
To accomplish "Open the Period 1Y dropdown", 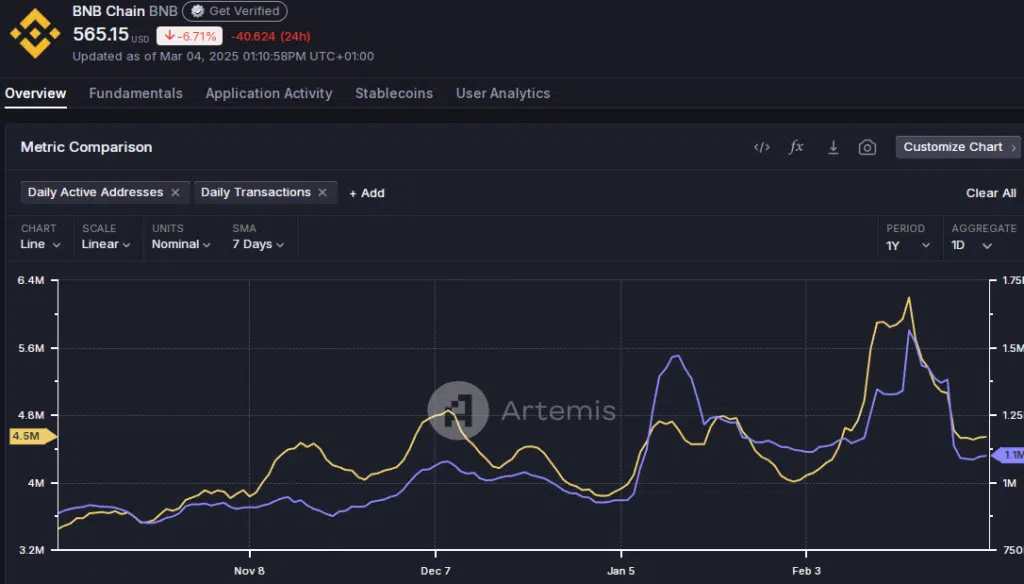I will point(908,246).
